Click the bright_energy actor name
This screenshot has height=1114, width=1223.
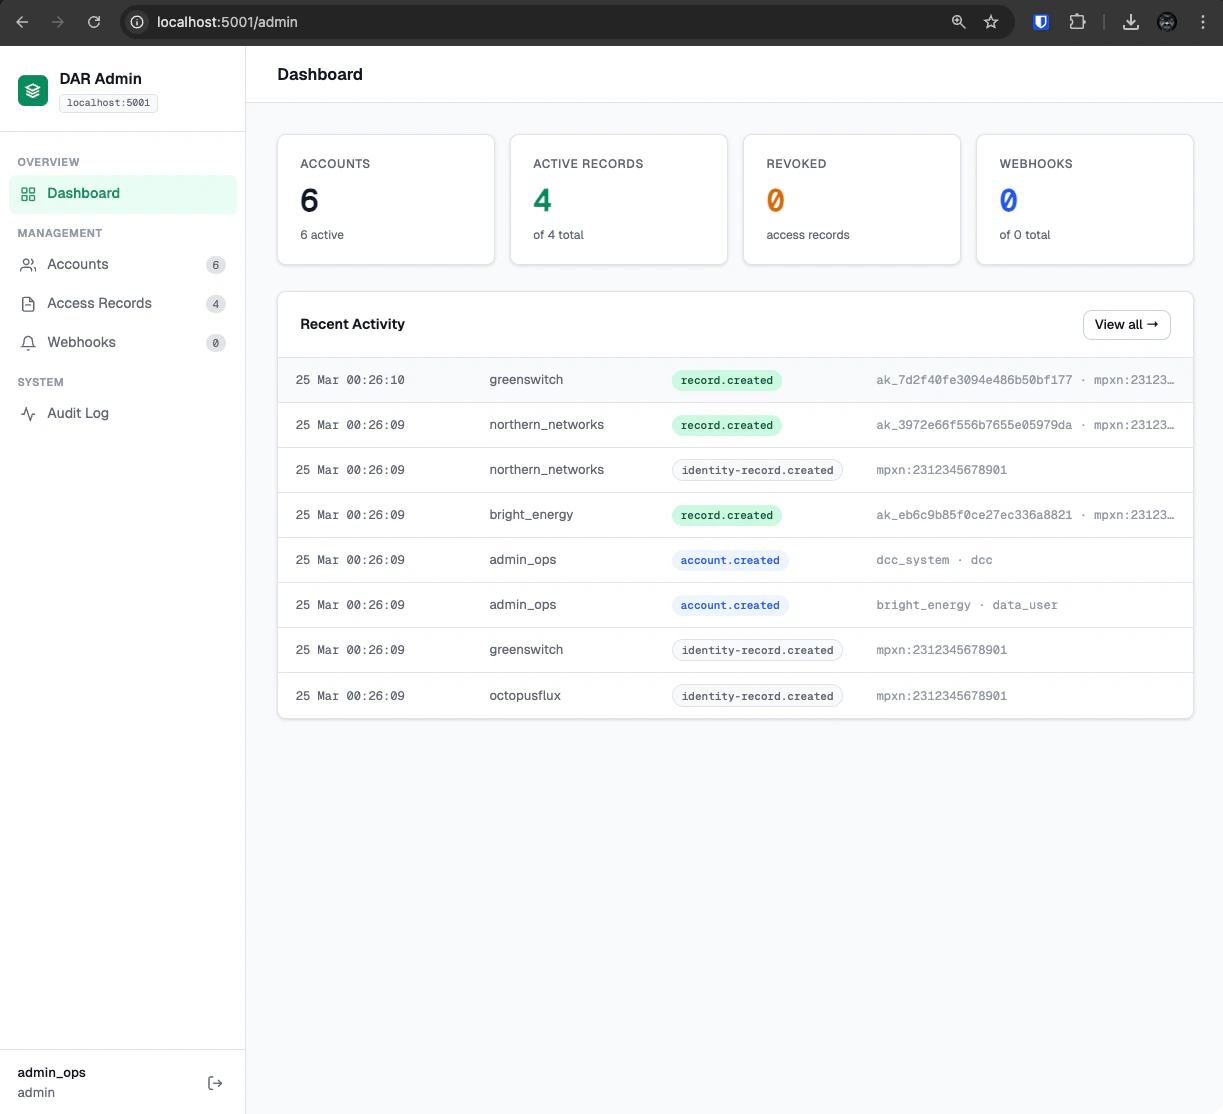pyautogui.click(x=531, y=515)
